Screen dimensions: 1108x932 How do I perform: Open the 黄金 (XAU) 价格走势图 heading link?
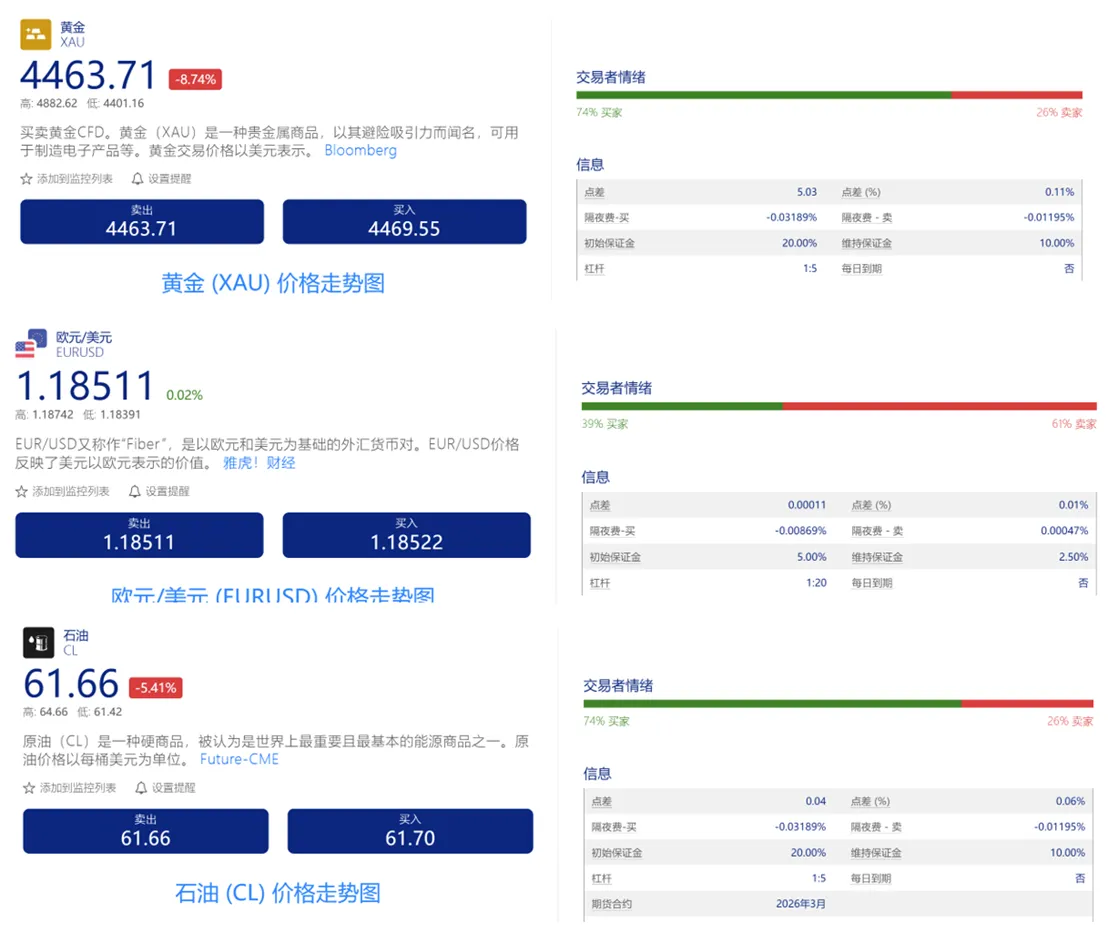[273, 283]
